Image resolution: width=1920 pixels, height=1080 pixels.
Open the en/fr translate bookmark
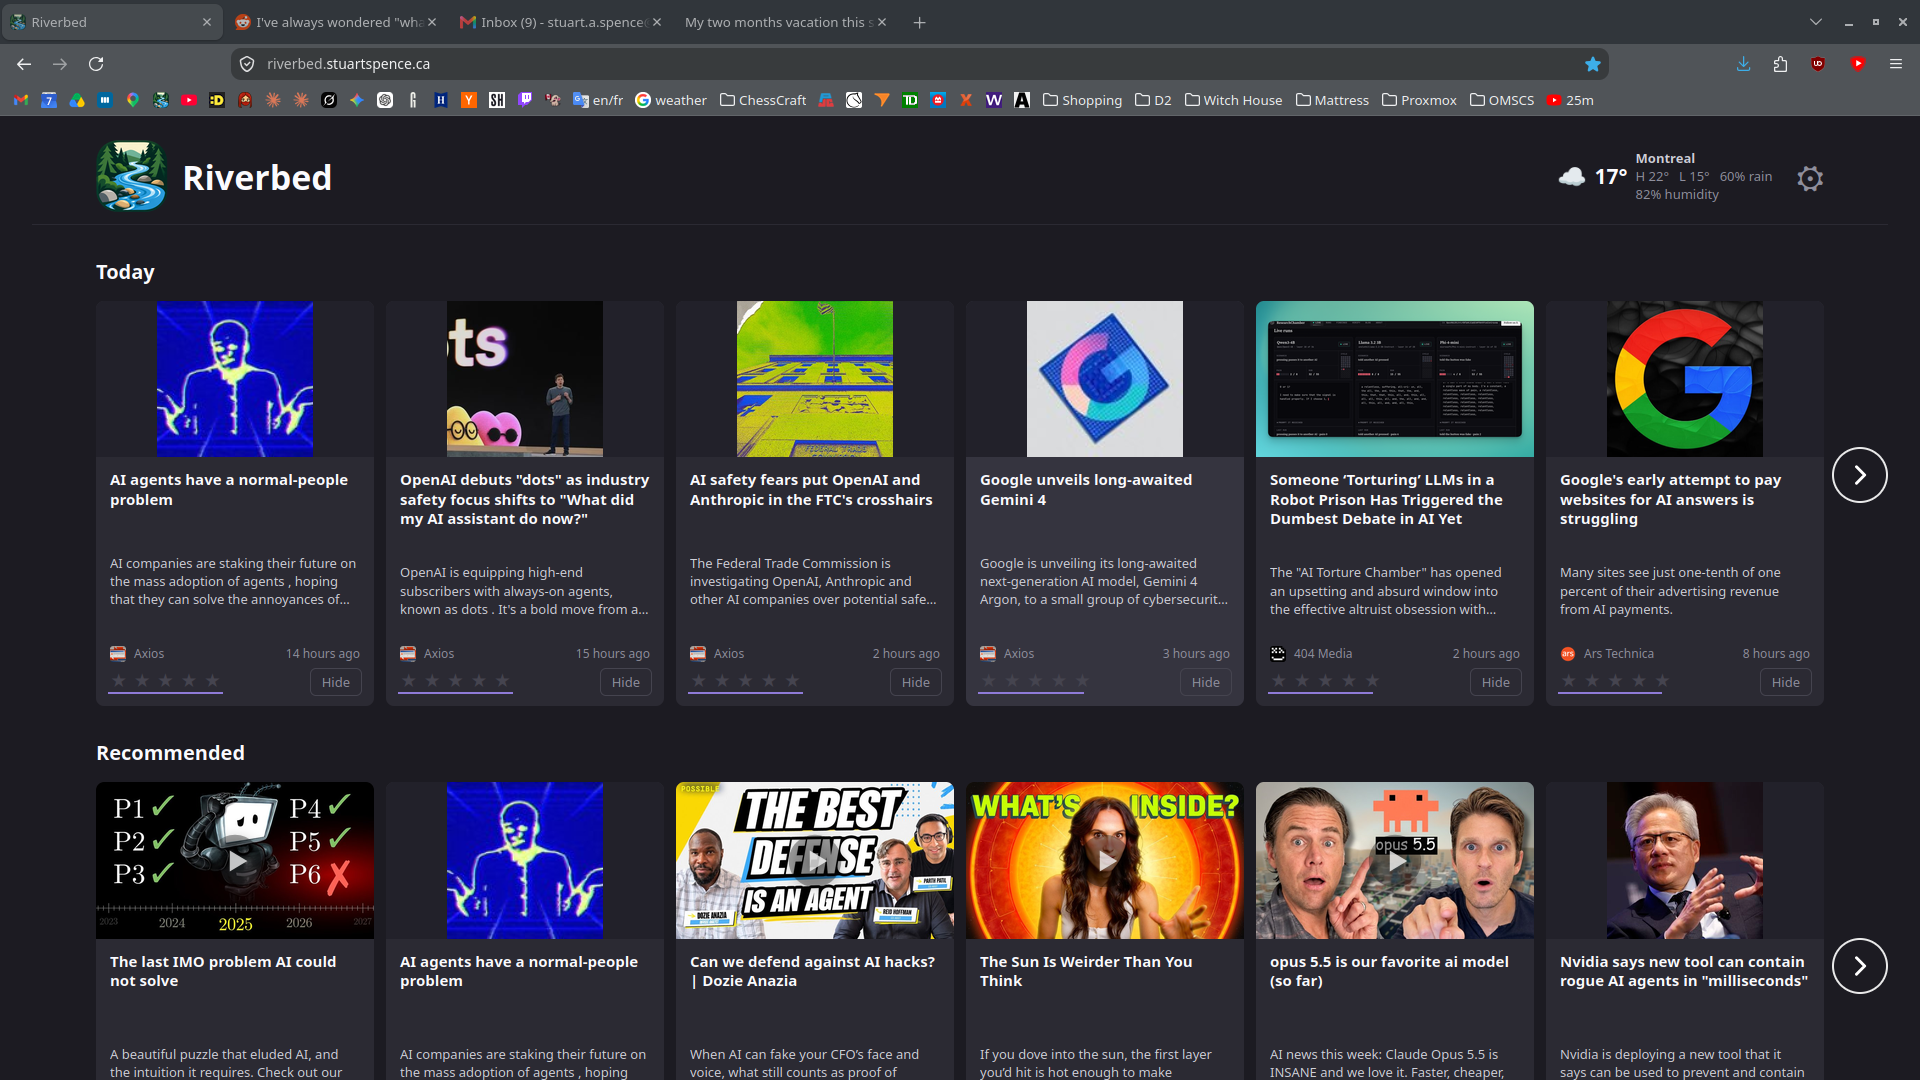coord(598,100)
